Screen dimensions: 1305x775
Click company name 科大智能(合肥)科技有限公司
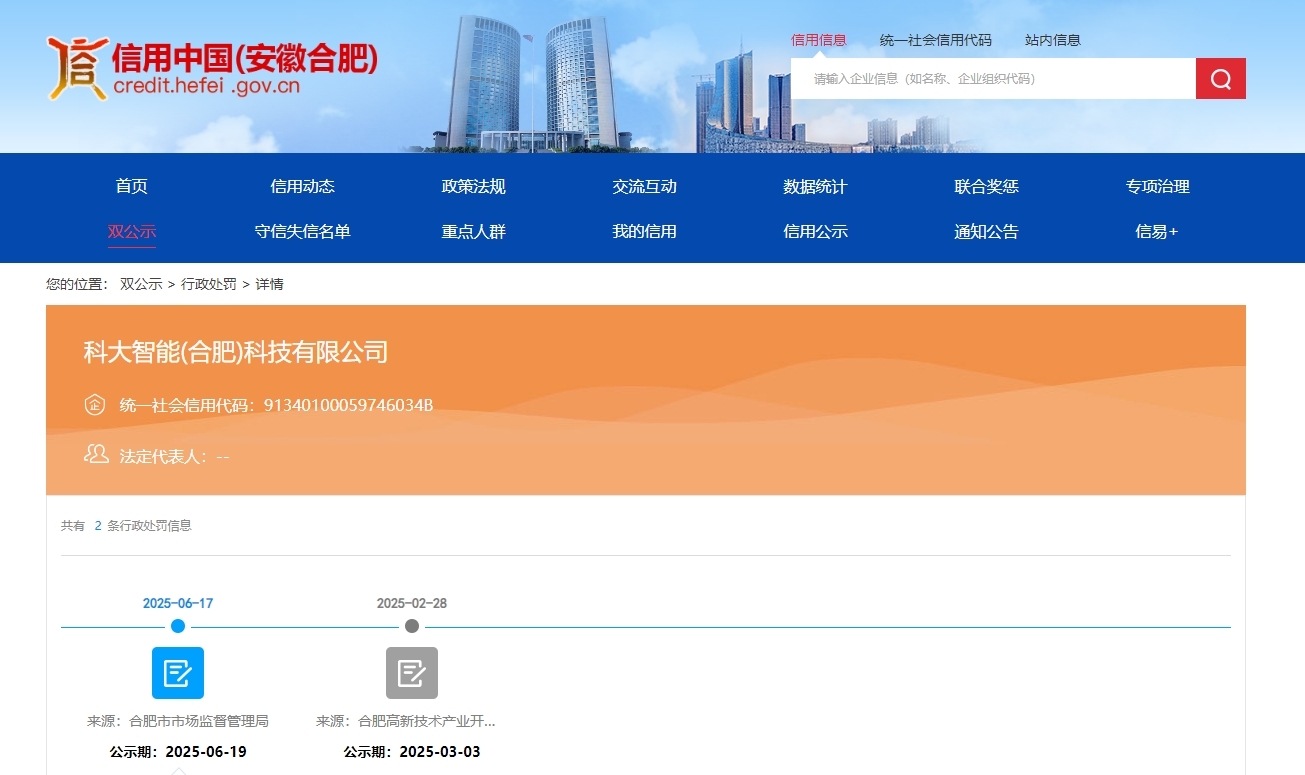(236, 352)
